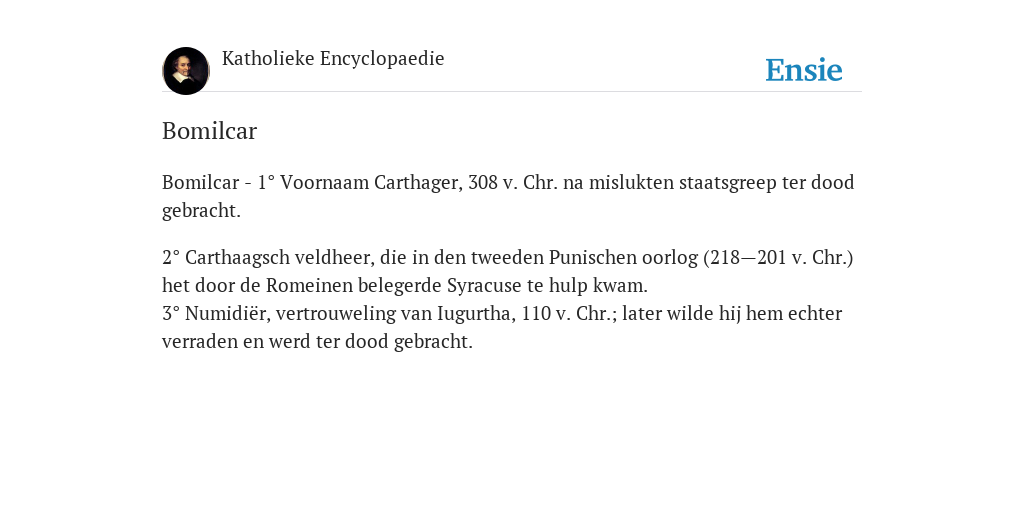This screenshot has width=1024, height=512.
Task: Click the words 'later wilde hij hem echter'
Action: pyautogui.click(x=732, y=313)
